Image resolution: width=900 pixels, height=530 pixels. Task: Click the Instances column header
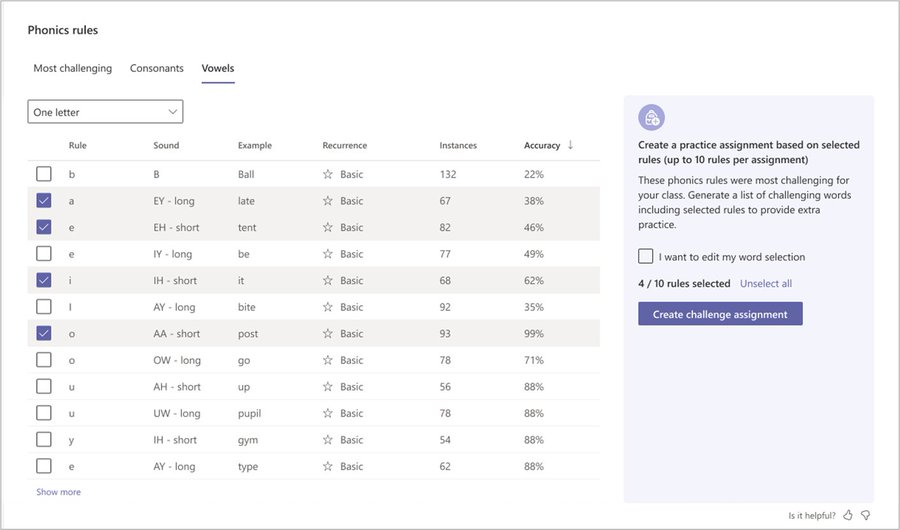tap(458, 146)
